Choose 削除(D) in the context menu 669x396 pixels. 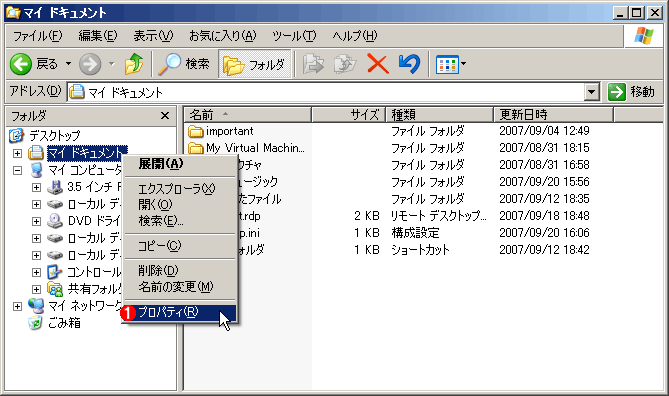(x=180, y=271)
